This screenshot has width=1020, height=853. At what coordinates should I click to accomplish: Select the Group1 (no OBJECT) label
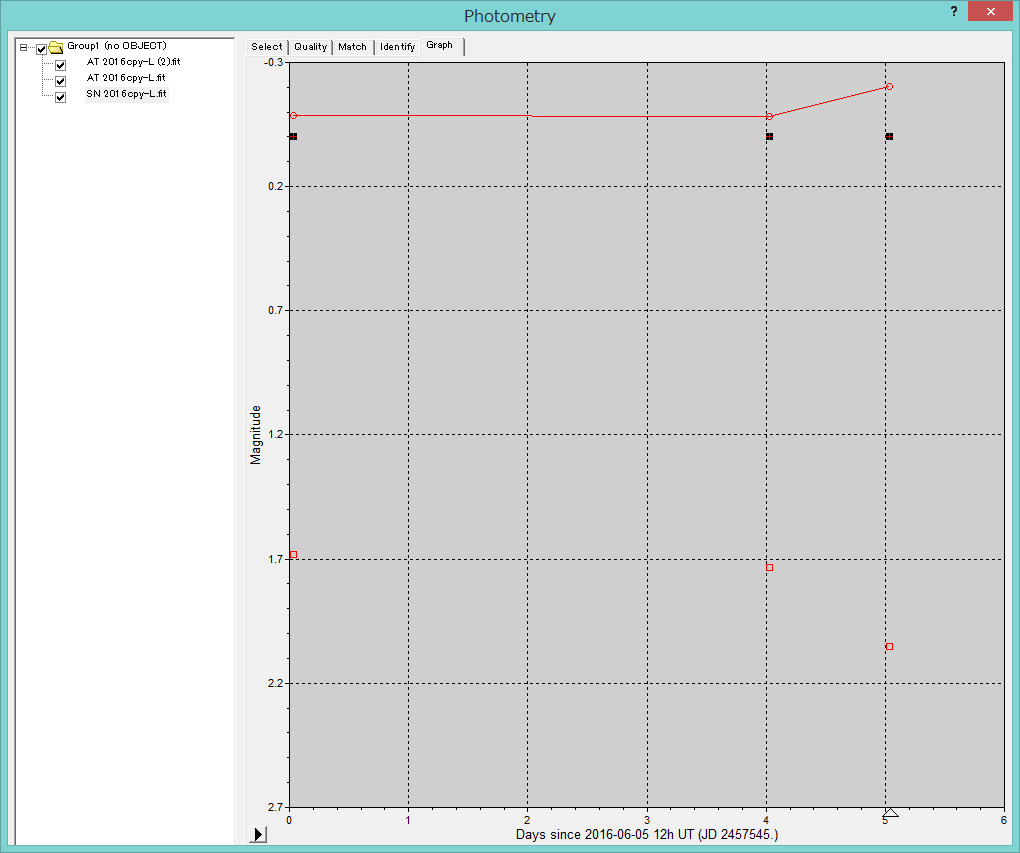tap(117, 46)
